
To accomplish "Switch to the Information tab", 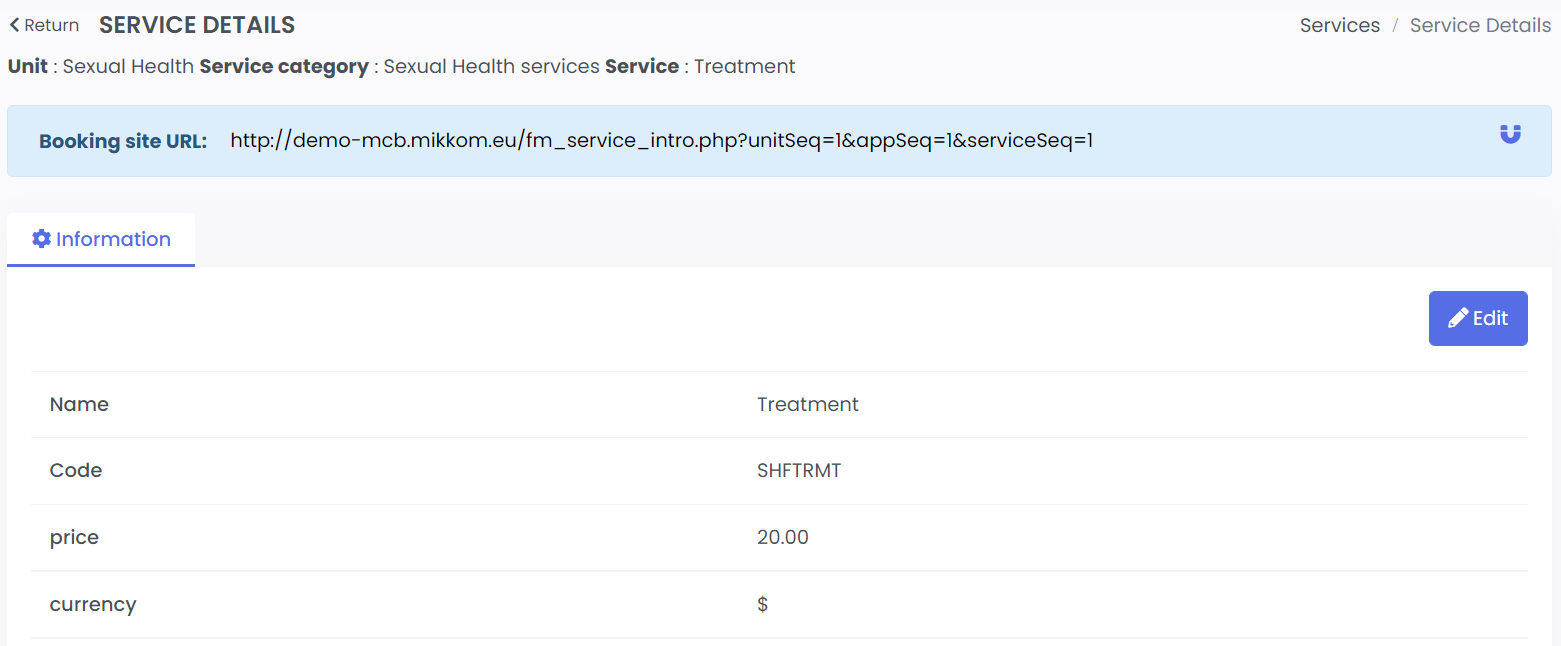I will pos(101,240).
